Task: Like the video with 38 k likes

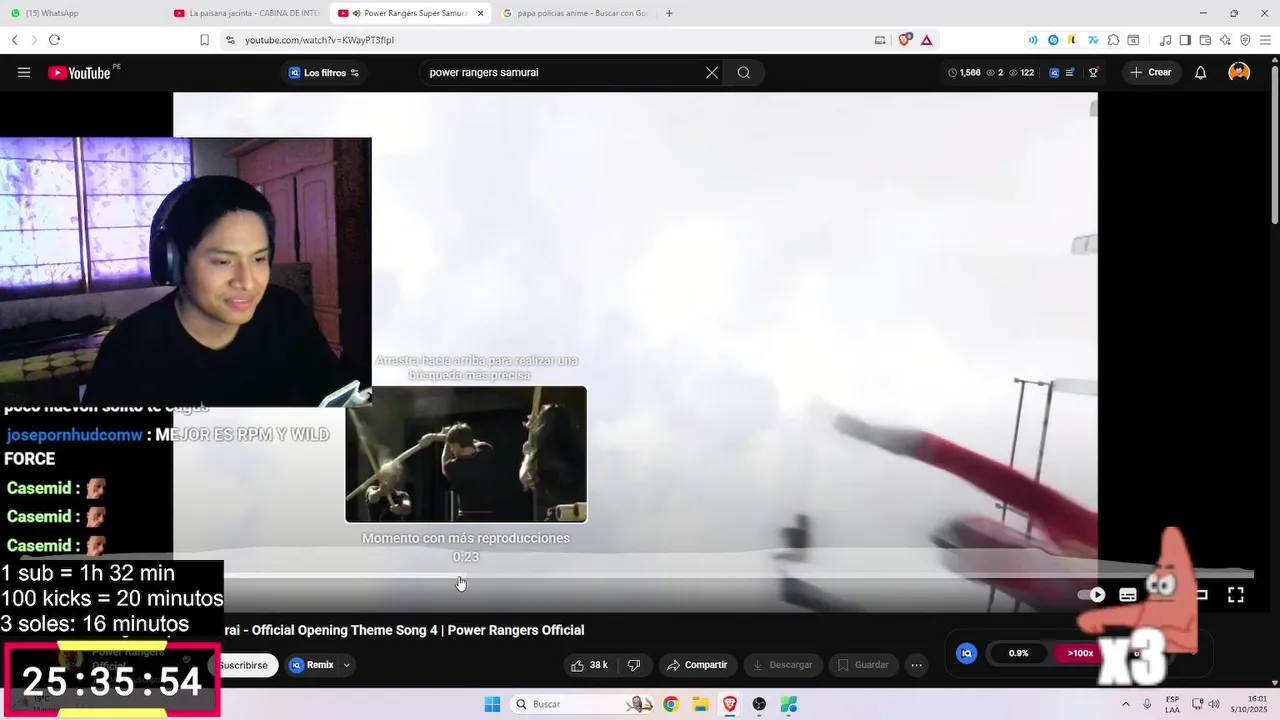Action: tap(589, 665)
